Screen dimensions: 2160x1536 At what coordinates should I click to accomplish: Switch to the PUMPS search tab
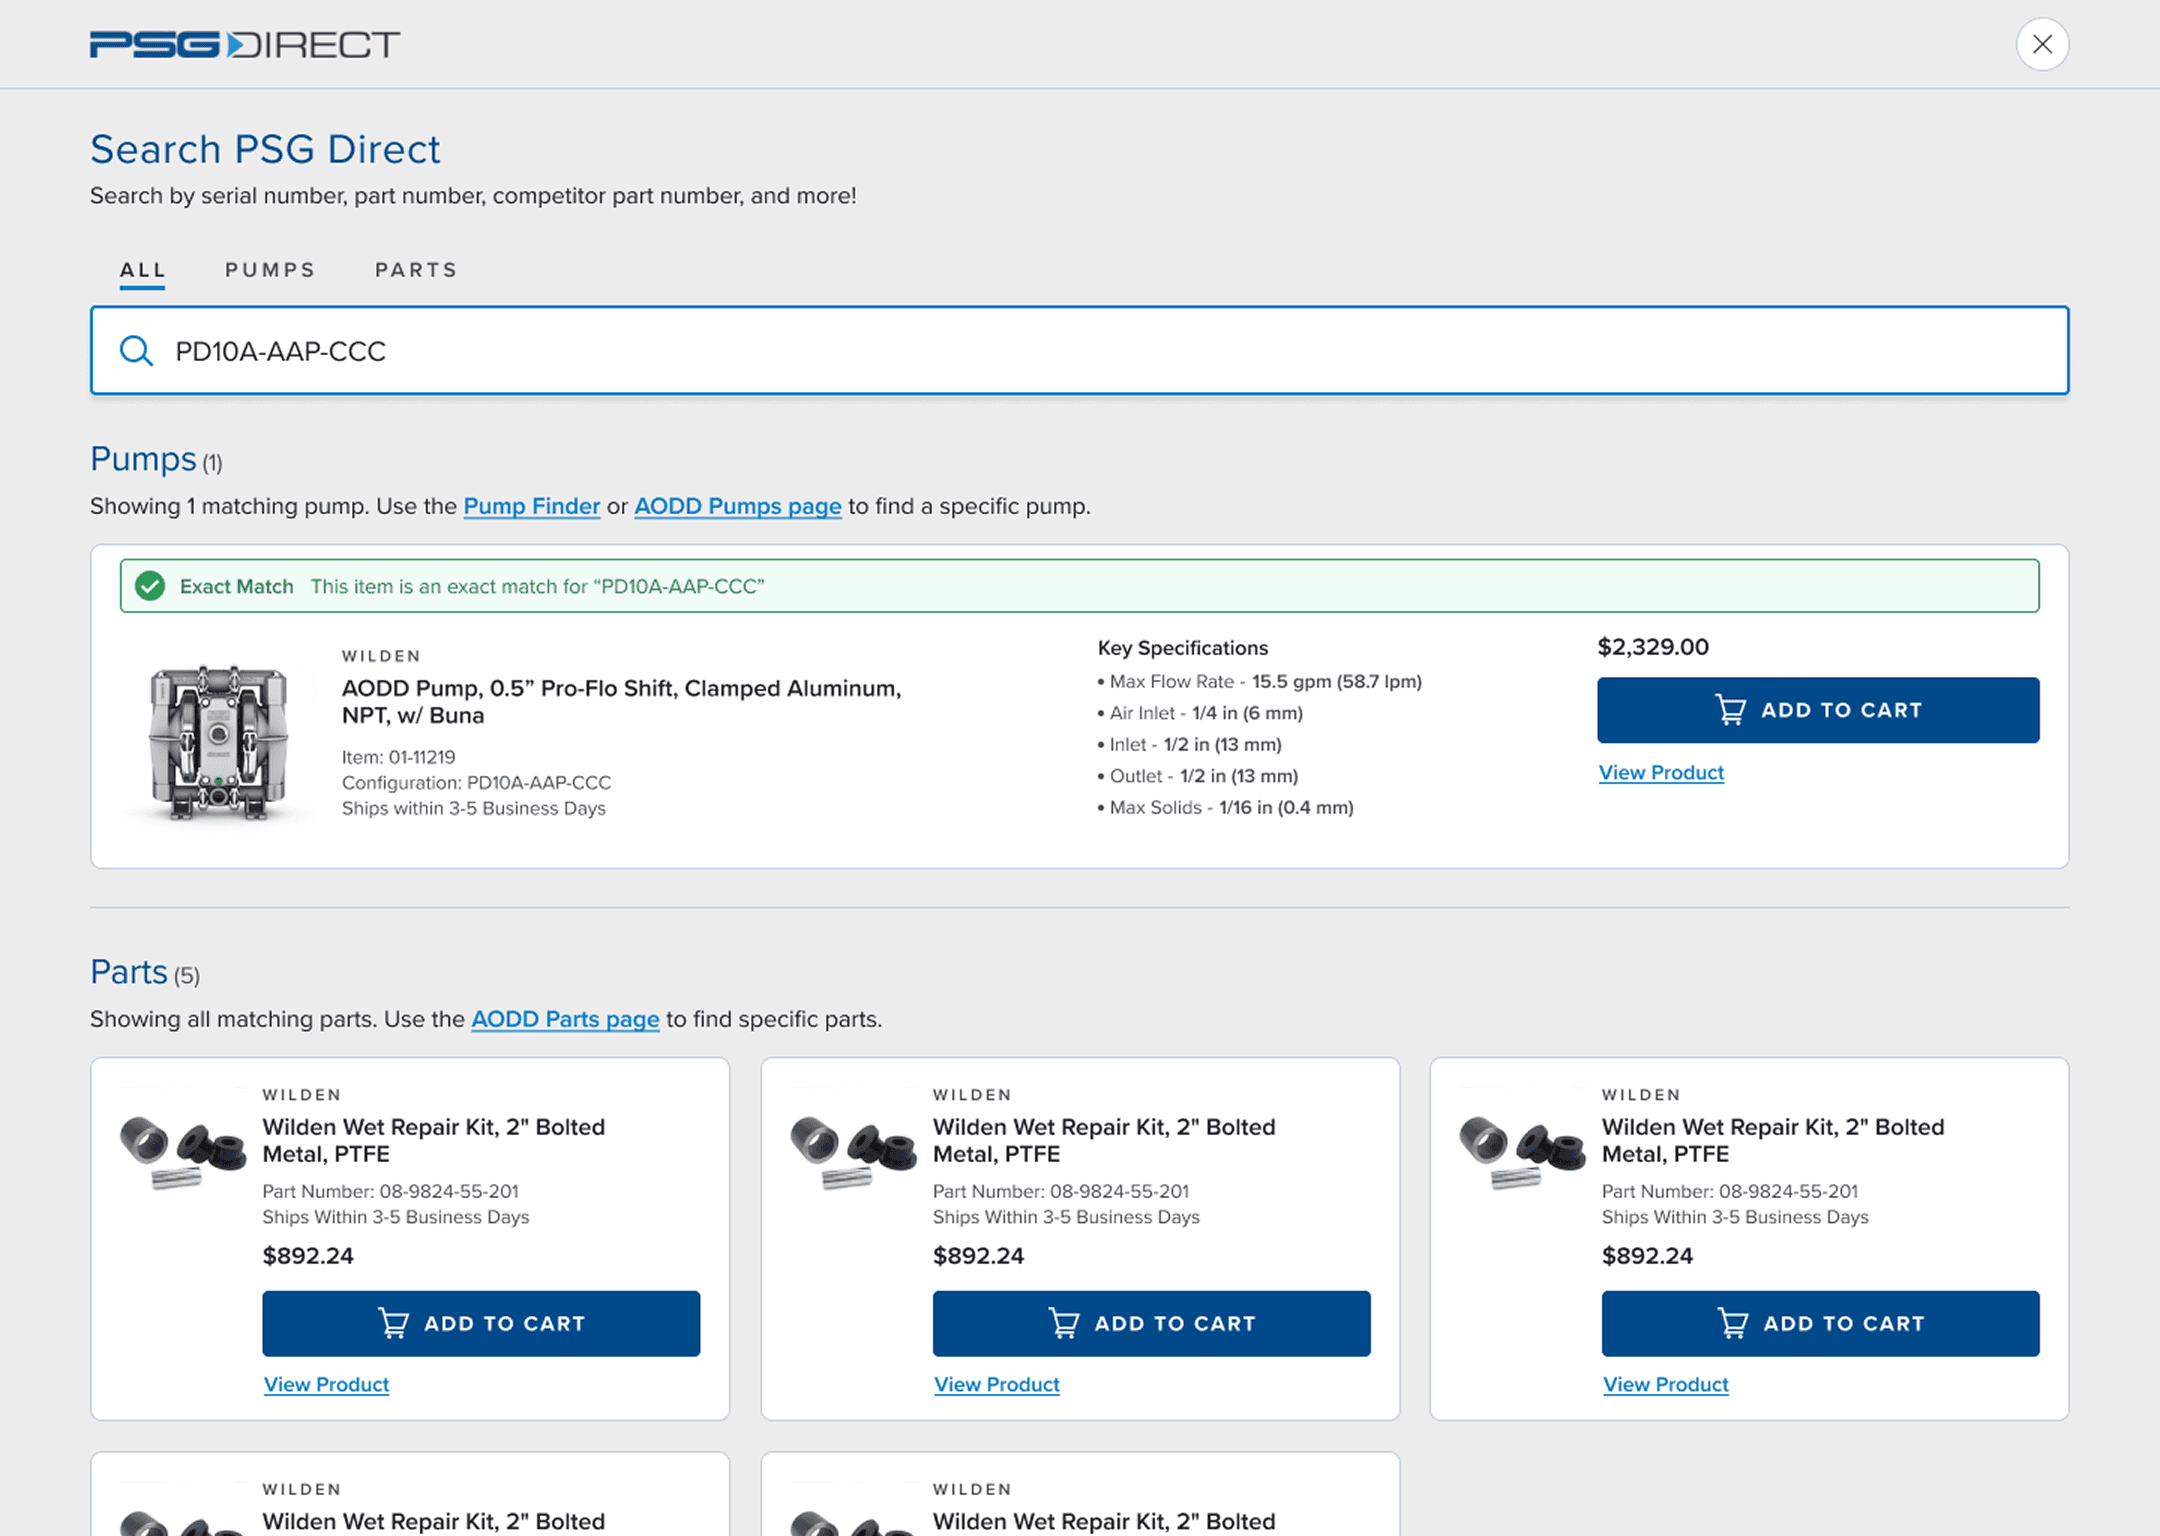tap(270, 270)
